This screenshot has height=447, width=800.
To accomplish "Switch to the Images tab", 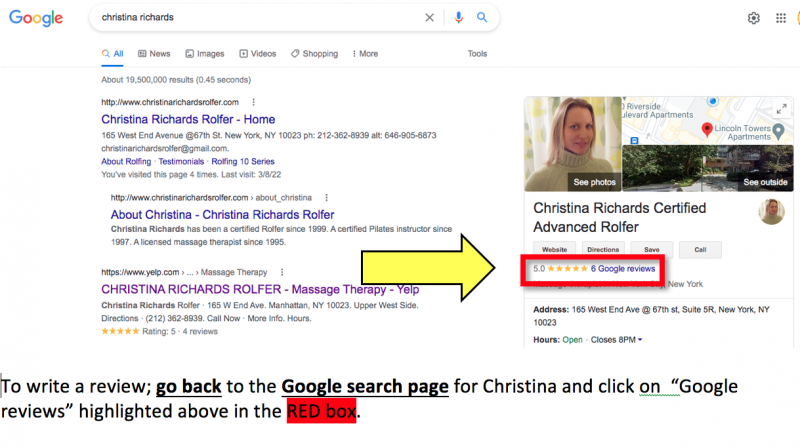I will click(x=204, y=54).
